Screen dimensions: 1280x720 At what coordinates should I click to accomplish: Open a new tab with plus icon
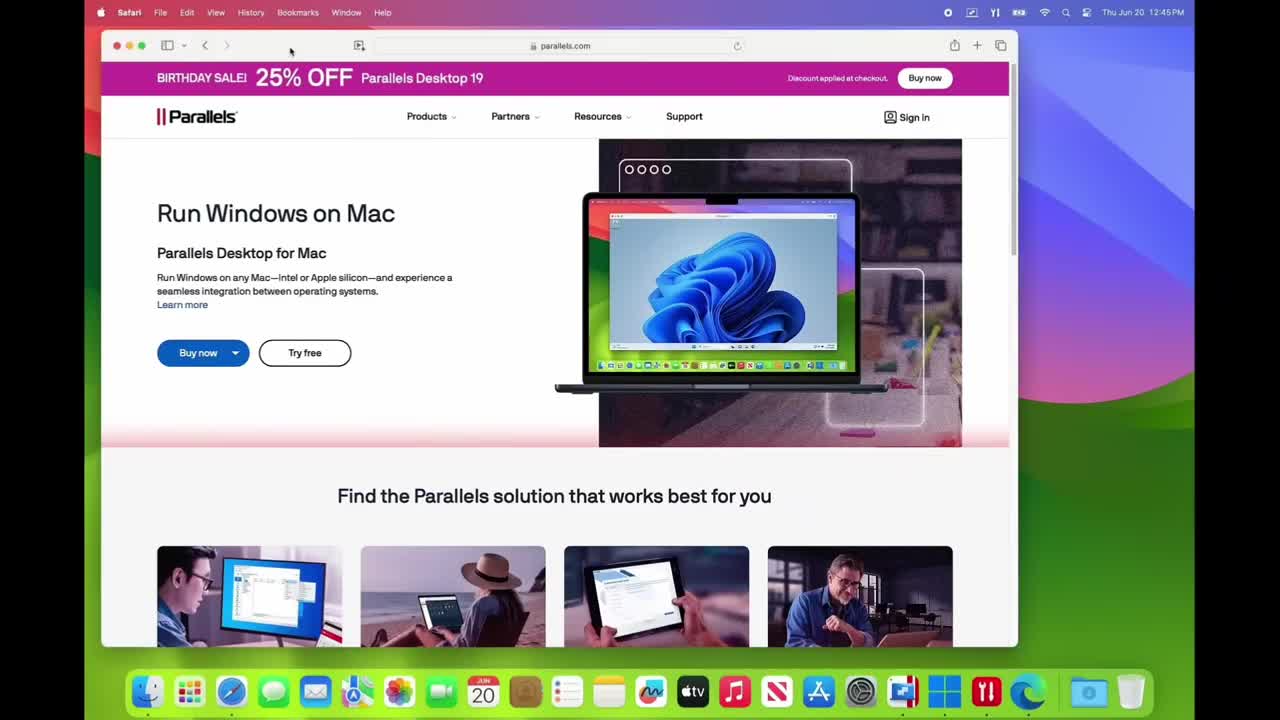click(x=977, y=46)
